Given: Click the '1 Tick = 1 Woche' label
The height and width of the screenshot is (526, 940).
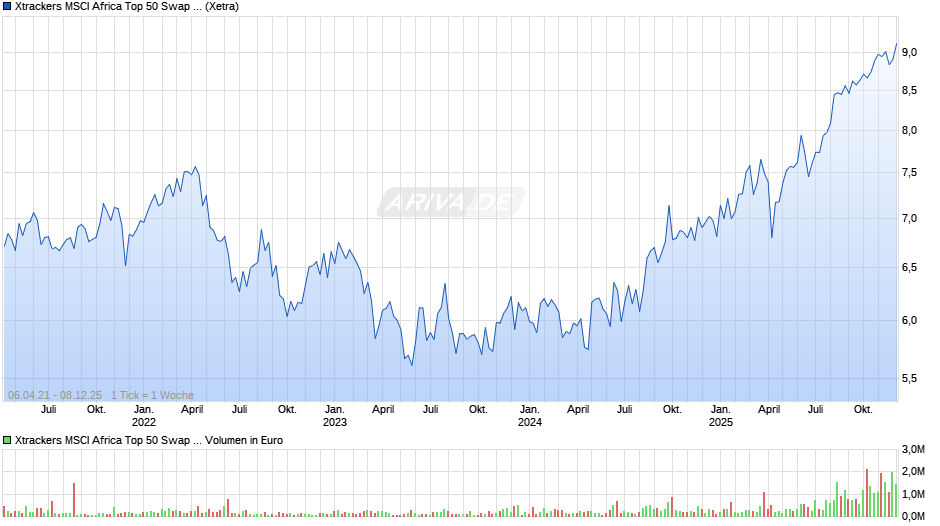Looking at the screenshot, I should click(152, 395).
